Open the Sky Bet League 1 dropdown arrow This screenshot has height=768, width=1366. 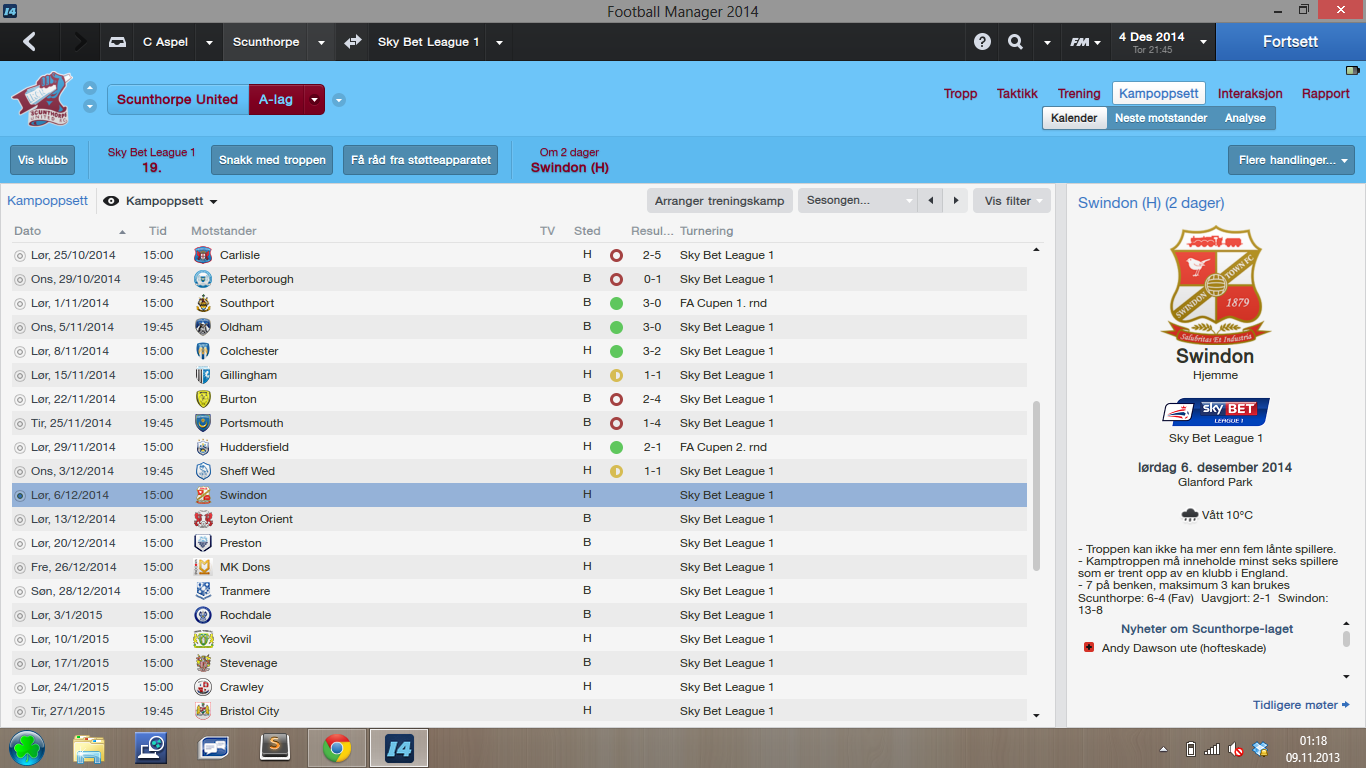pyautogui.click(x=499, y=43)
